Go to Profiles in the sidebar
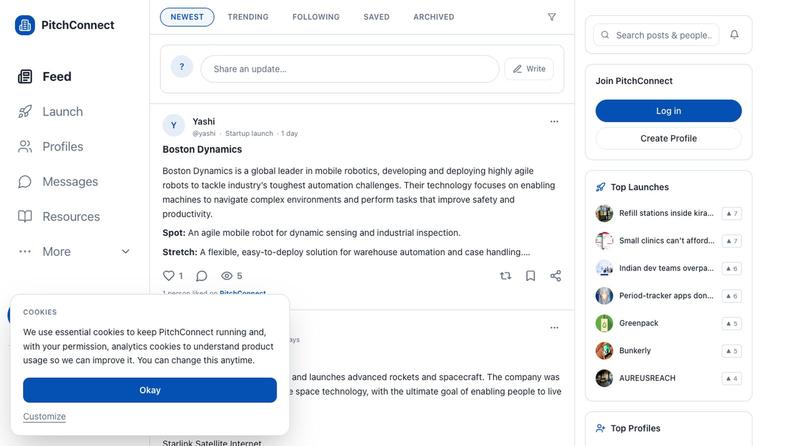Viewport: 800px width, 446px height. pos(51,147)
